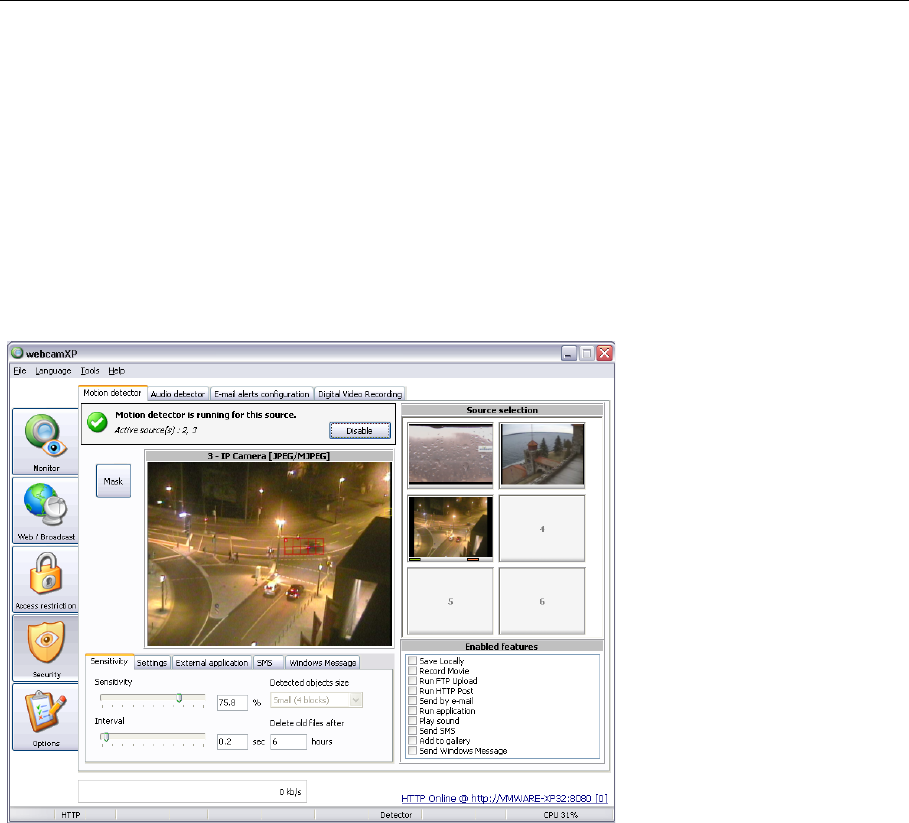Open the Settings sub-tab

[152, 662]
